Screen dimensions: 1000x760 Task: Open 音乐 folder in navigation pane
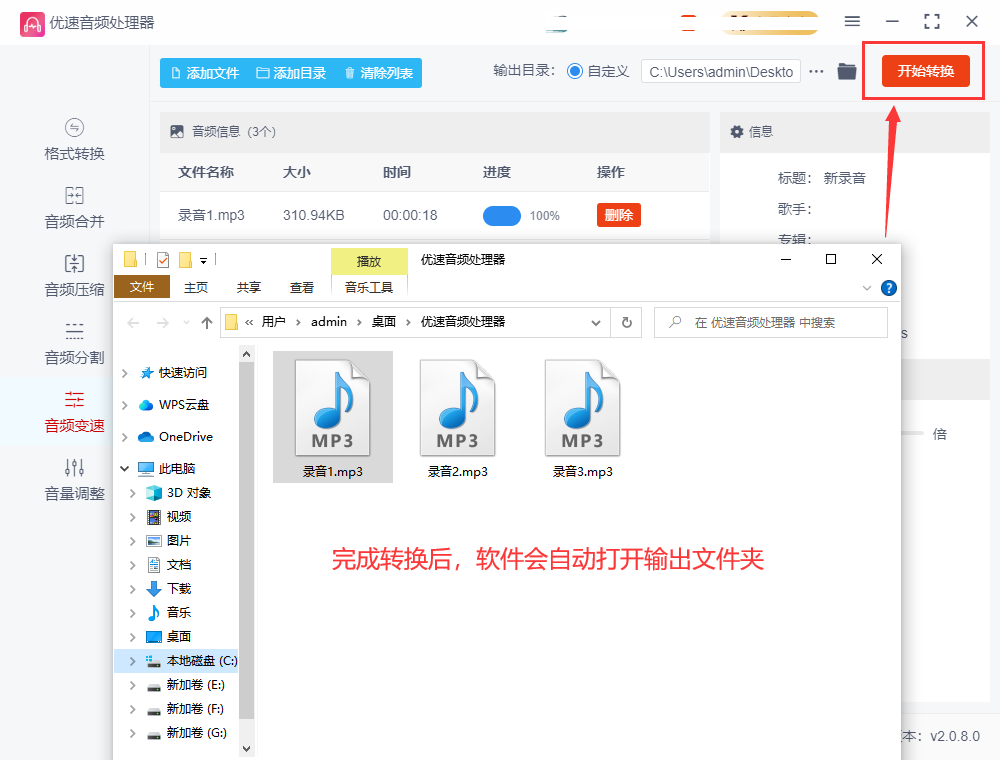pyautogui.click(x=179, y=613)
